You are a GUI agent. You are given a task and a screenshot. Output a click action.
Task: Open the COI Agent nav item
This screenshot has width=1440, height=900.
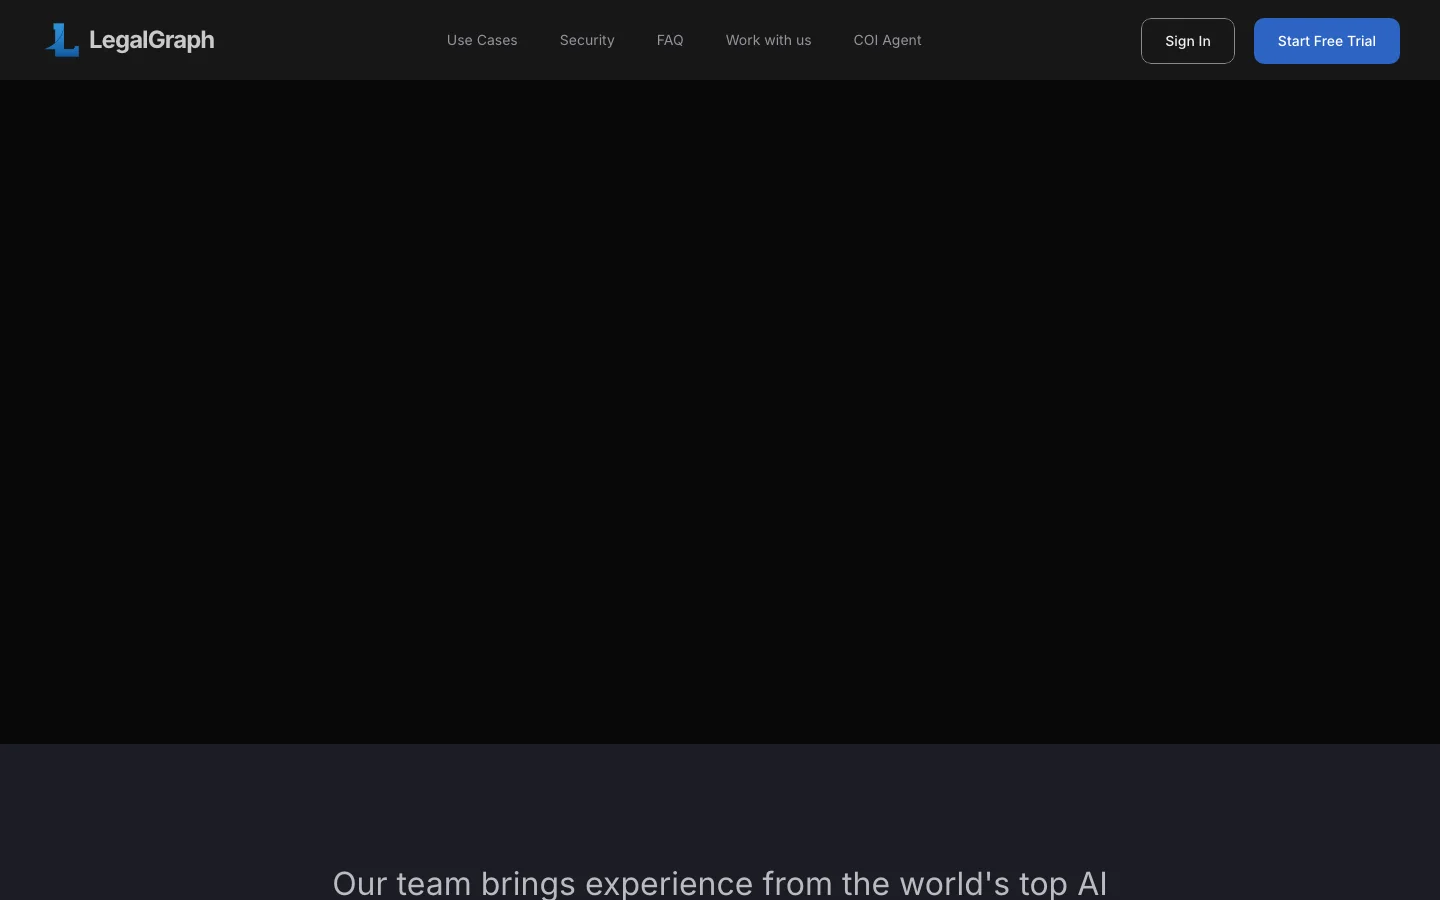[888, 40]
